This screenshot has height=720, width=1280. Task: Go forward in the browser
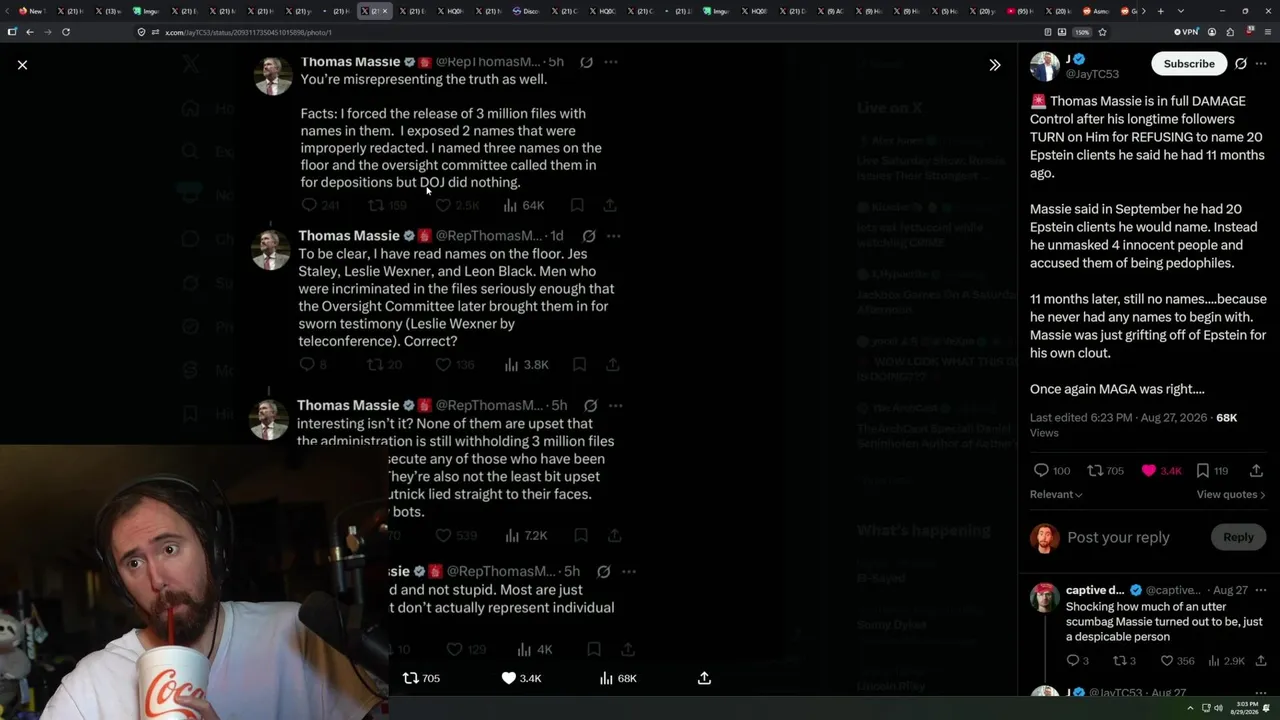coord(47,32)
